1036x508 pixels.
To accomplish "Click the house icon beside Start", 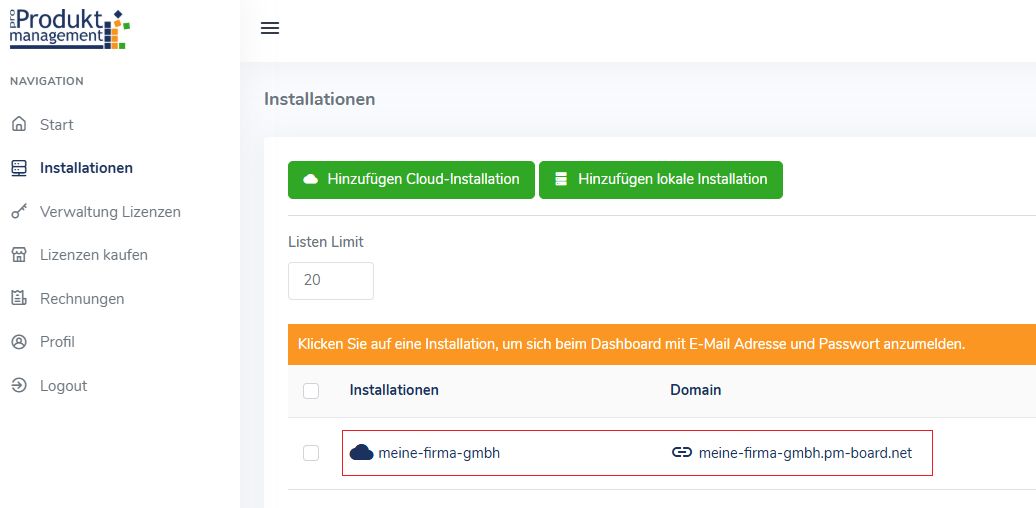I will coord(19,124).
